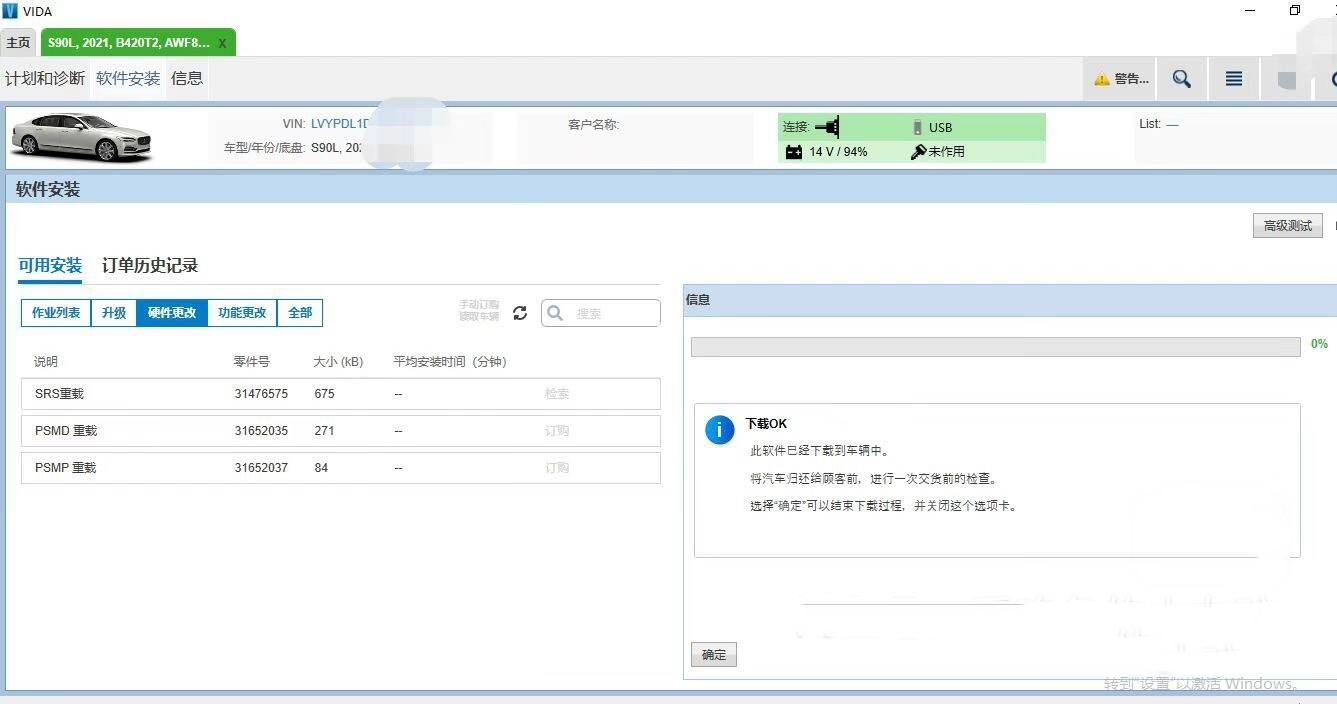Open the 软件安装 menu
Viewport: 1337px width, 704px height.
pyautogui.click(x=128, y=78)
